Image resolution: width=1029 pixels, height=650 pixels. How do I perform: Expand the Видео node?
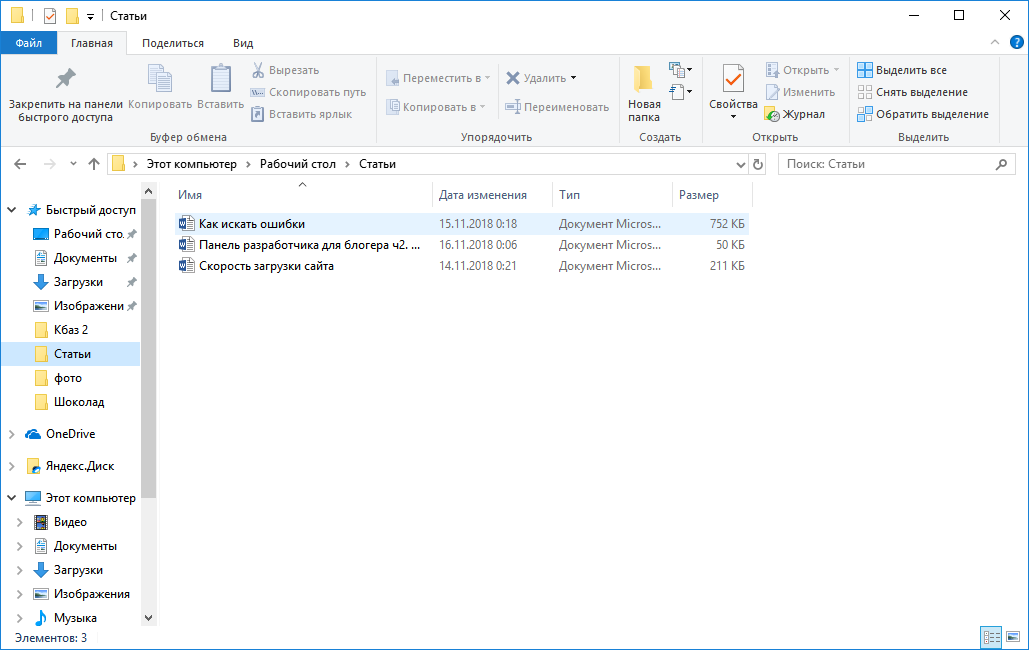coord(19,523)
